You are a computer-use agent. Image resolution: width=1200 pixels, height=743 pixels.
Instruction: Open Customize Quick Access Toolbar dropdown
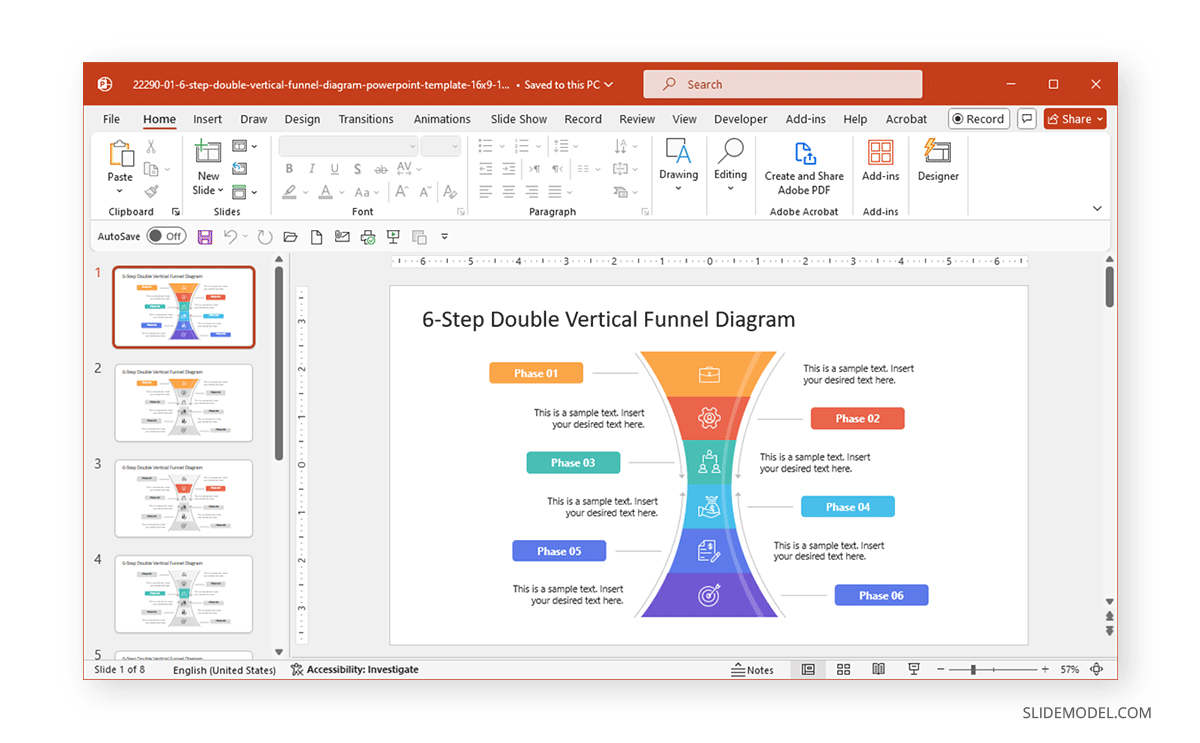(445, 237)
